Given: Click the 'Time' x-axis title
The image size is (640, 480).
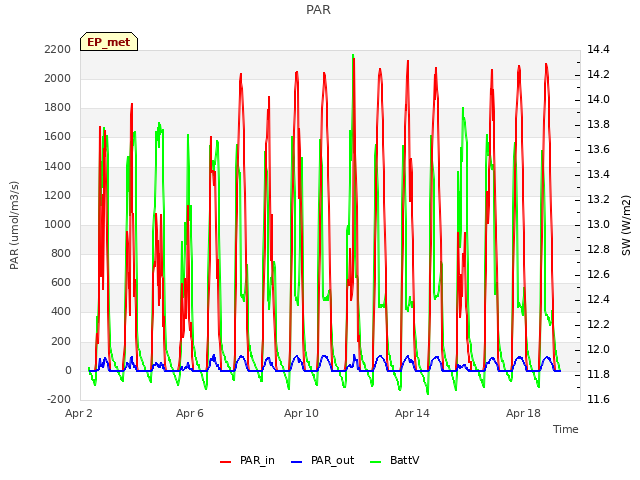Looking at the screenshot, I should tap(566, 429).
